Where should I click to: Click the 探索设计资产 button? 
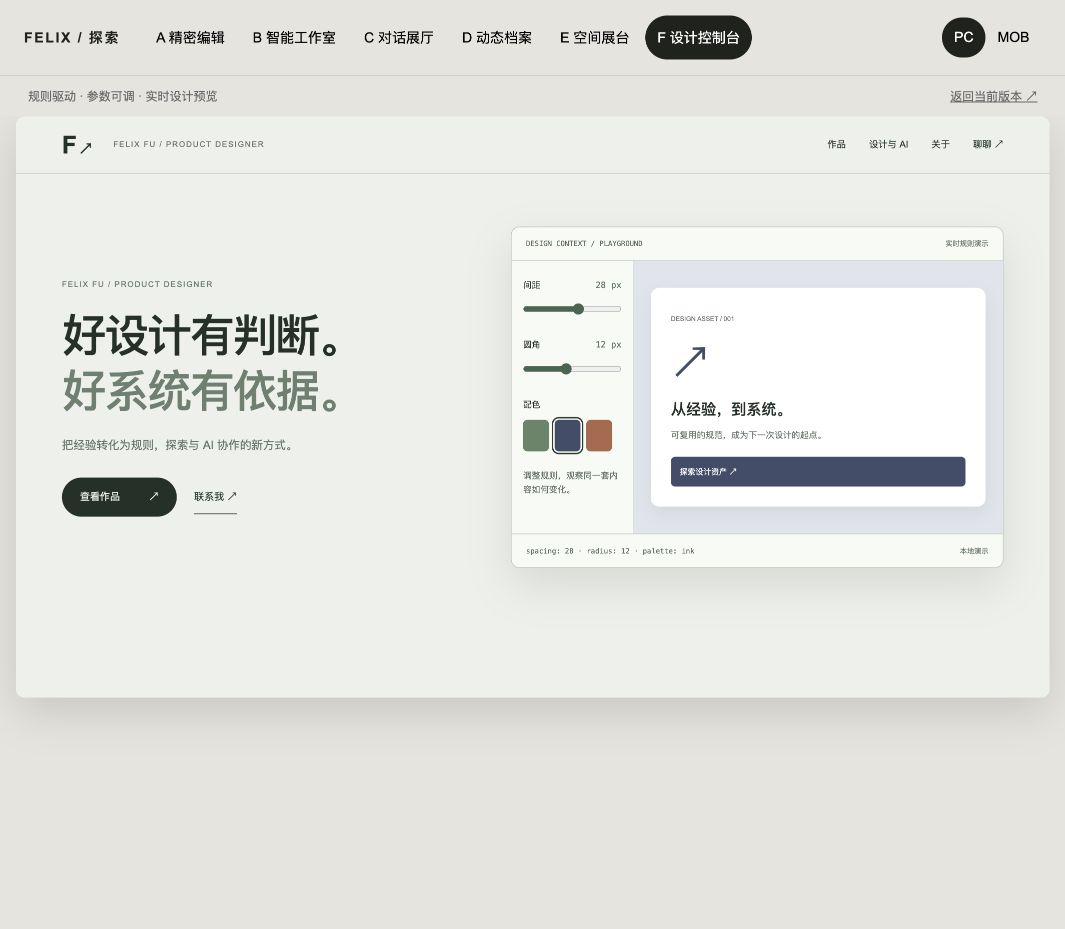click(x=818, y=471)
